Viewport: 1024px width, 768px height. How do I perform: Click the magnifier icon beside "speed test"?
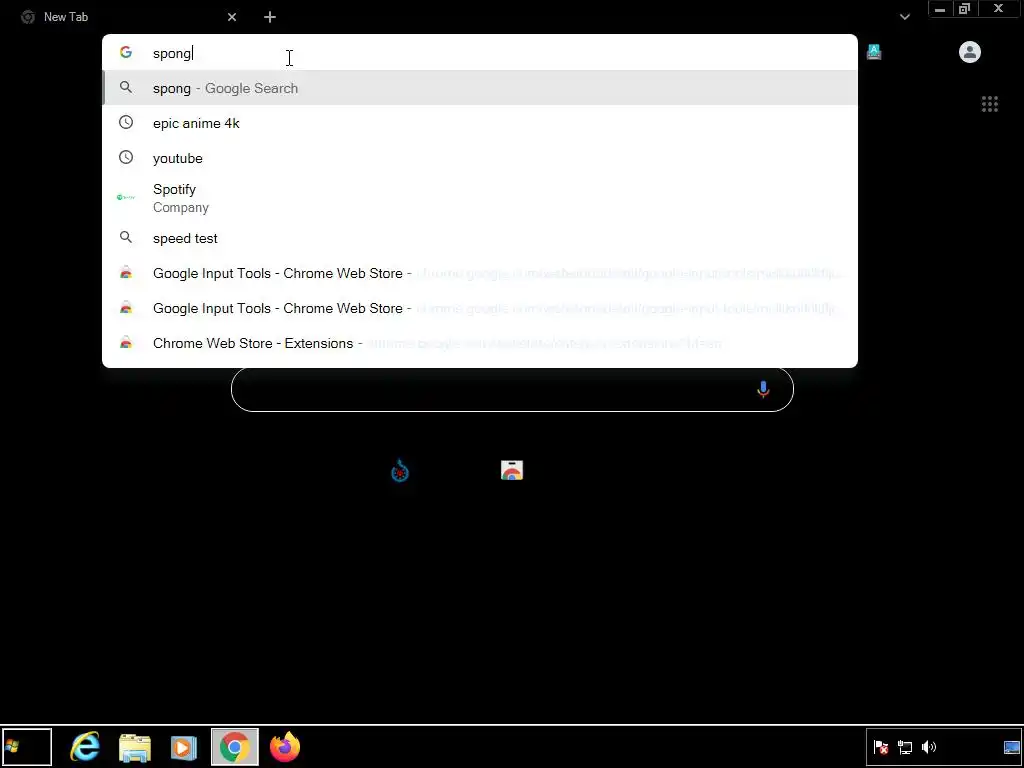126,238
